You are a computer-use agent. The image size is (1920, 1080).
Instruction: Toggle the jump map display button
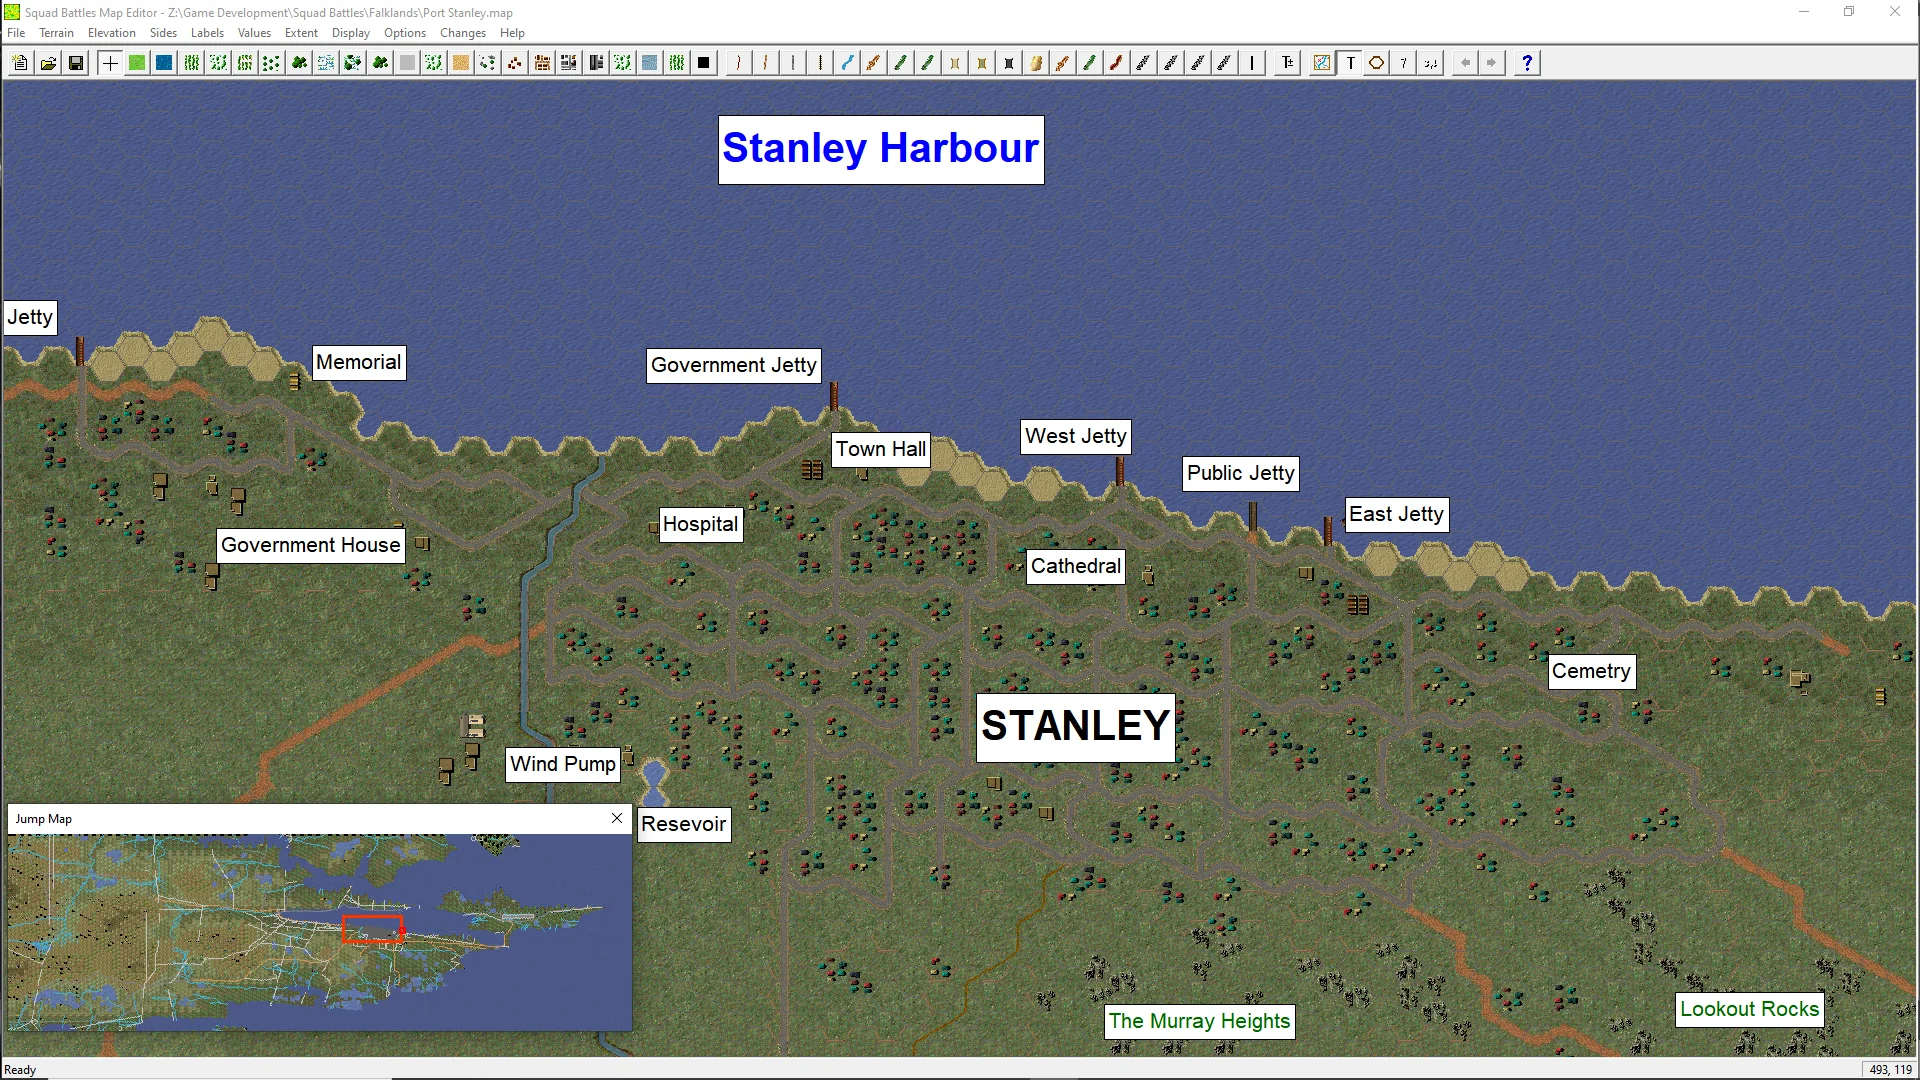point(1322,63)
